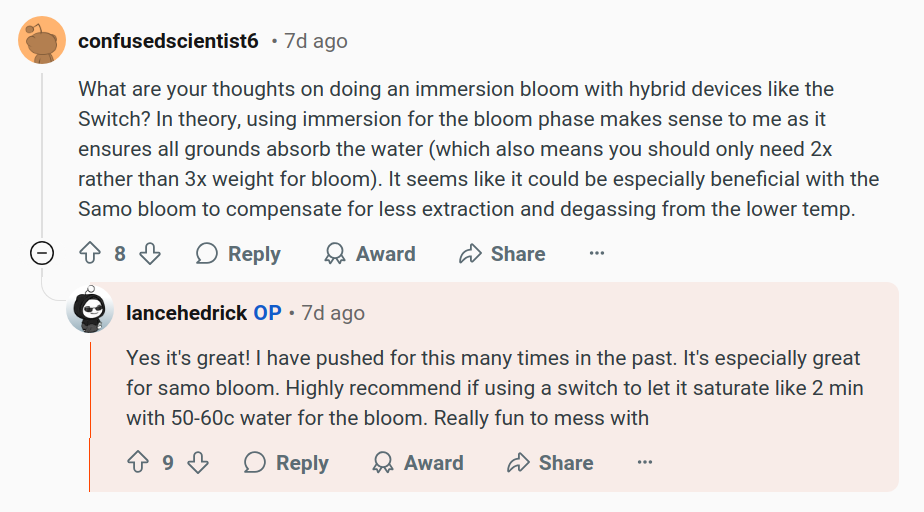Share confusedscientist6's comment
Image resolution: width=924 pixels, height=512 pixels.
[502, 253]
